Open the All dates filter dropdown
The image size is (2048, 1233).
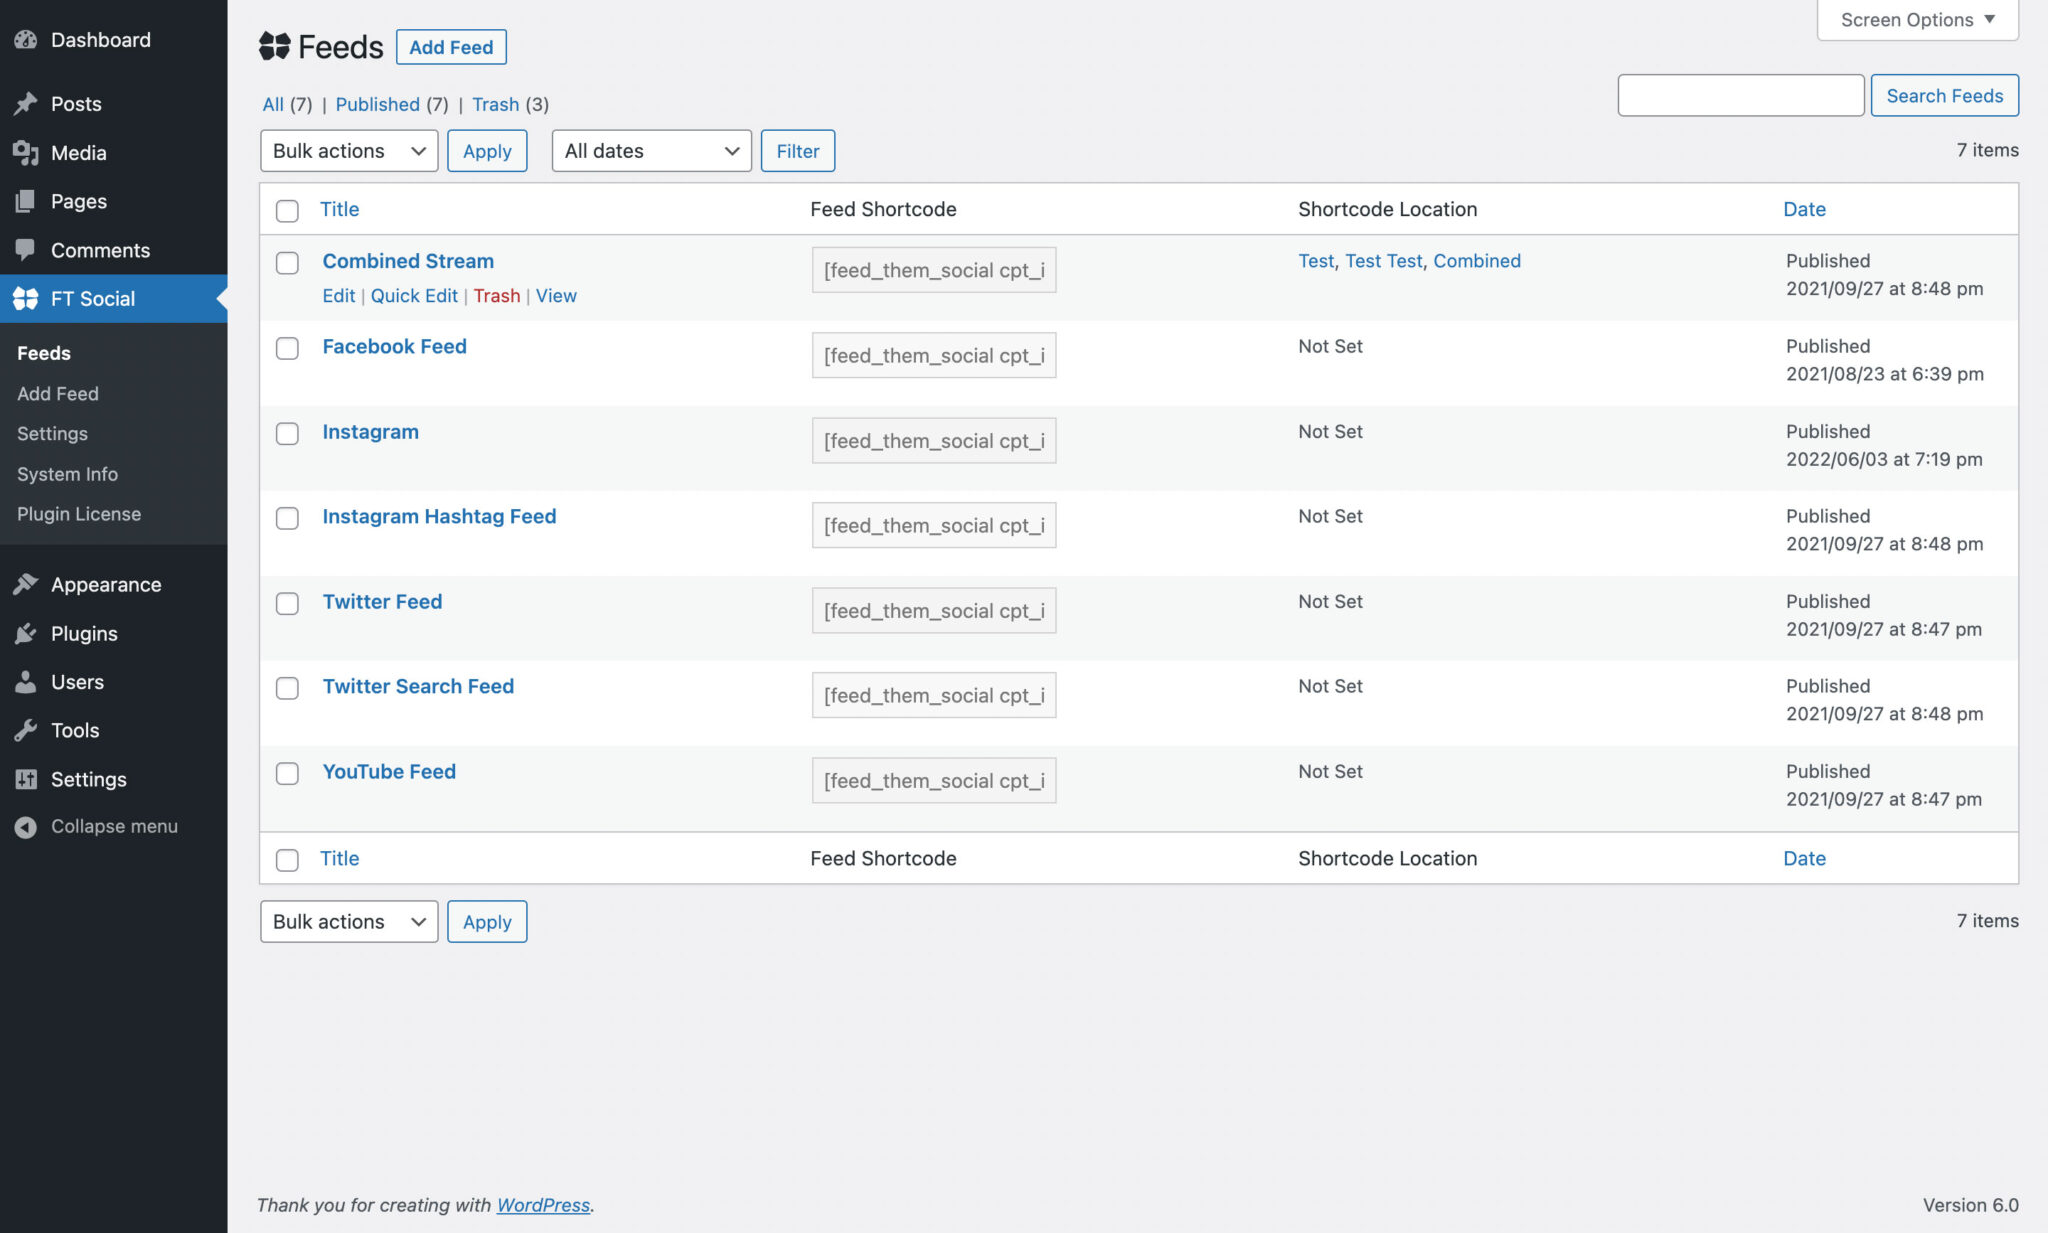coord(651,151)
